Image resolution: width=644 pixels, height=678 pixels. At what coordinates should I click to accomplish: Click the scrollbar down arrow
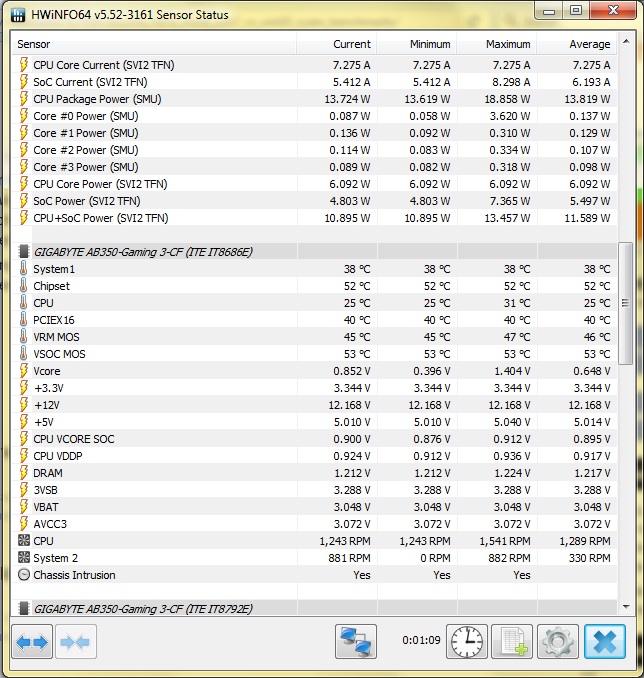[626, 608]
